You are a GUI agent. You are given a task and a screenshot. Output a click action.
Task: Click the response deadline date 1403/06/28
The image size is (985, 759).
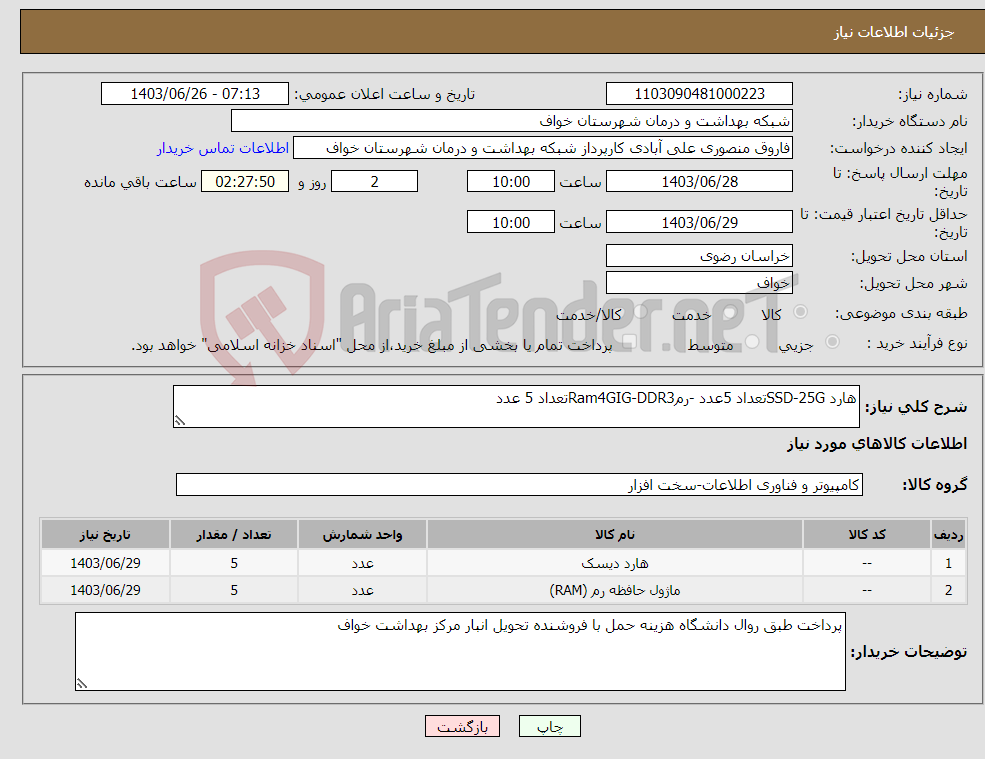click(x=699, y=182)
